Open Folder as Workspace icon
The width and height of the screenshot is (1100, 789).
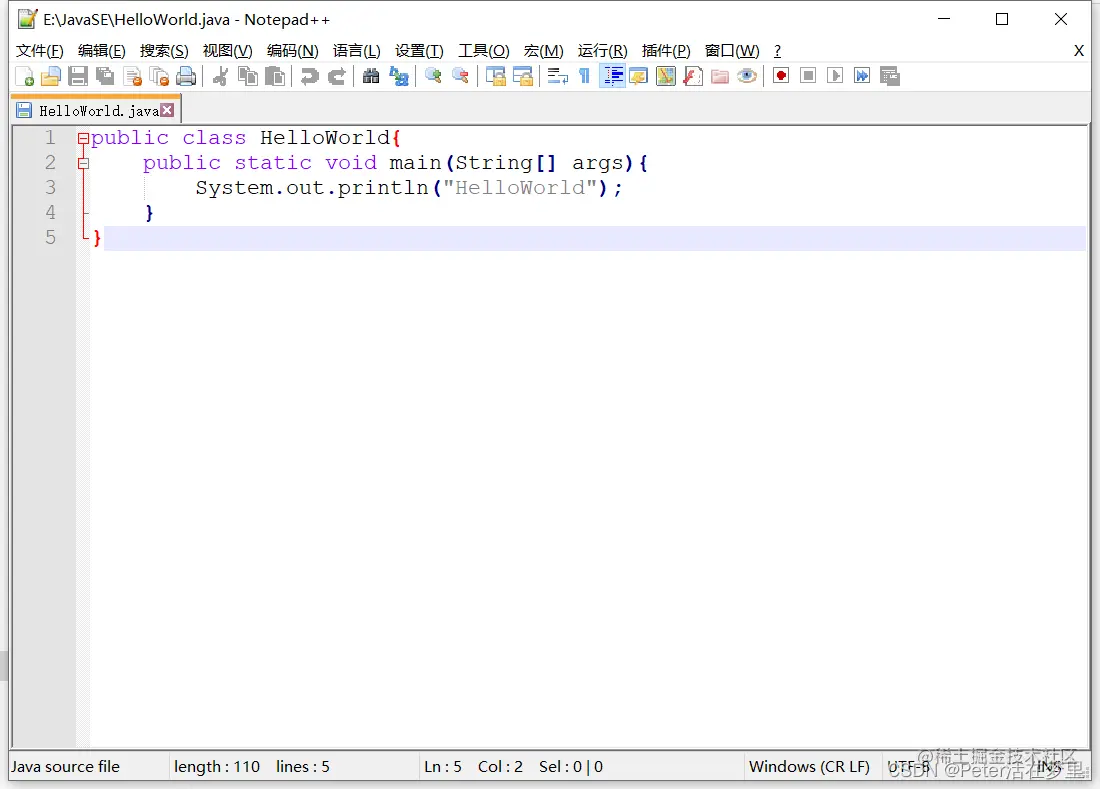720,76
